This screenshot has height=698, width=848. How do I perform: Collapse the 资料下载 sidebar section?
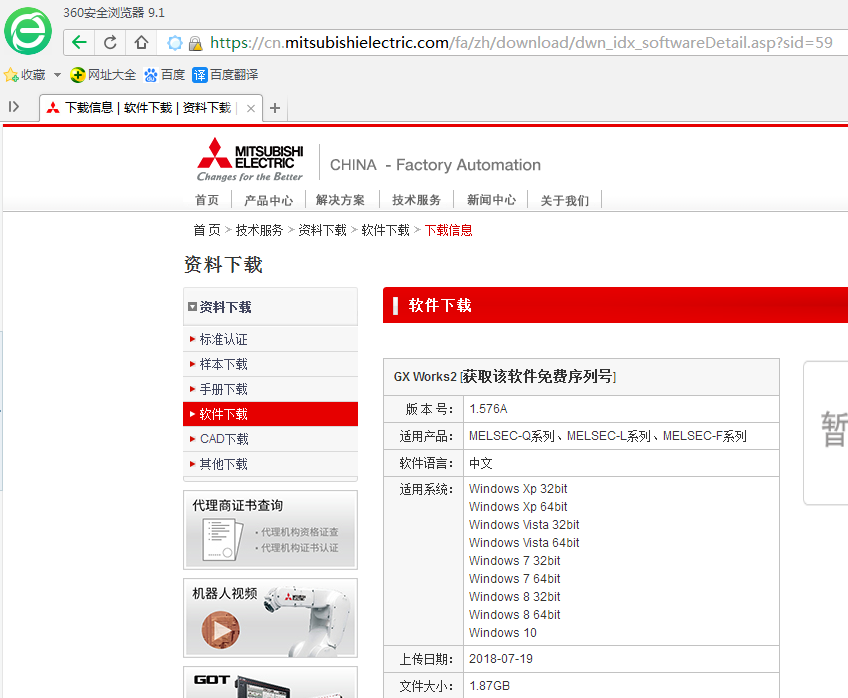click(x=193, y=307)
